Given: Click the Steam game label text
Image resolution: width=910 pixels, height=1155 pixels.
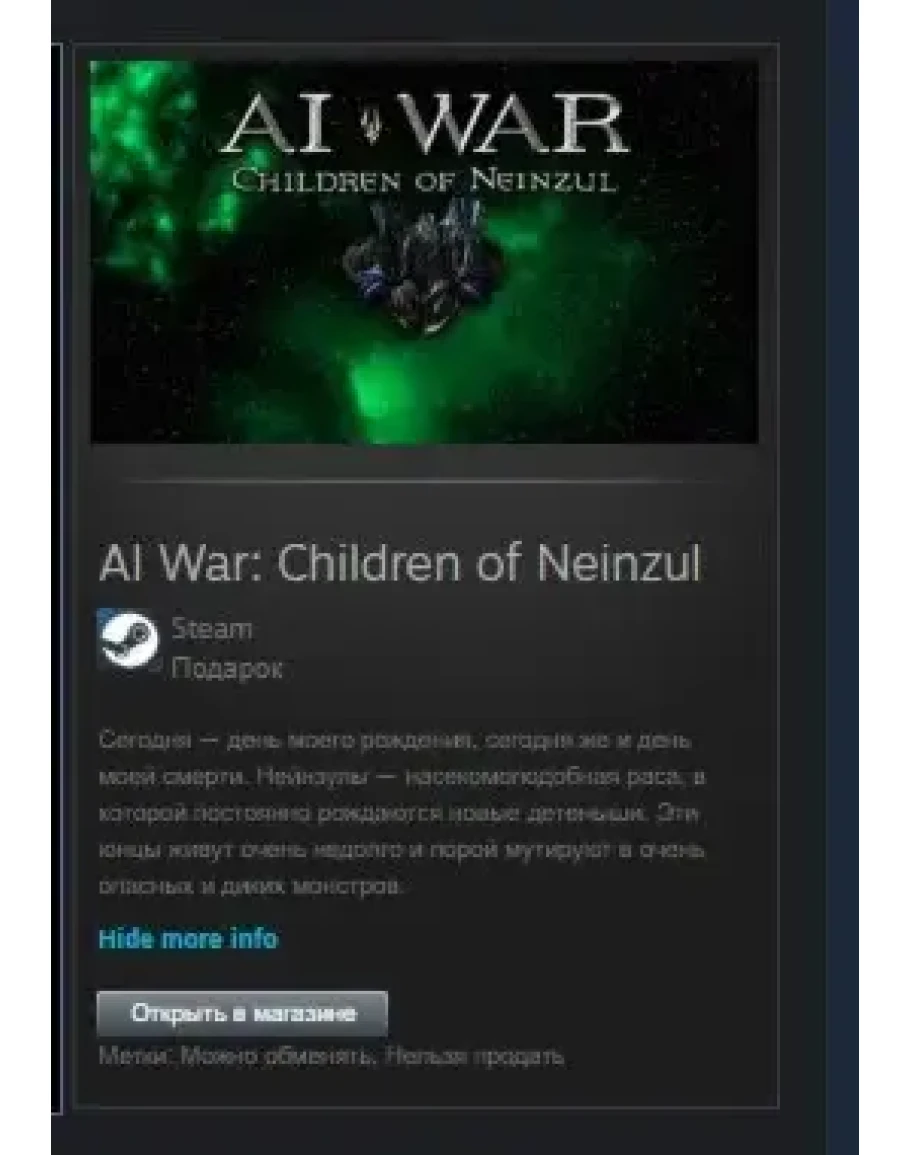Looking at the screenshot, I should (212, 628).
